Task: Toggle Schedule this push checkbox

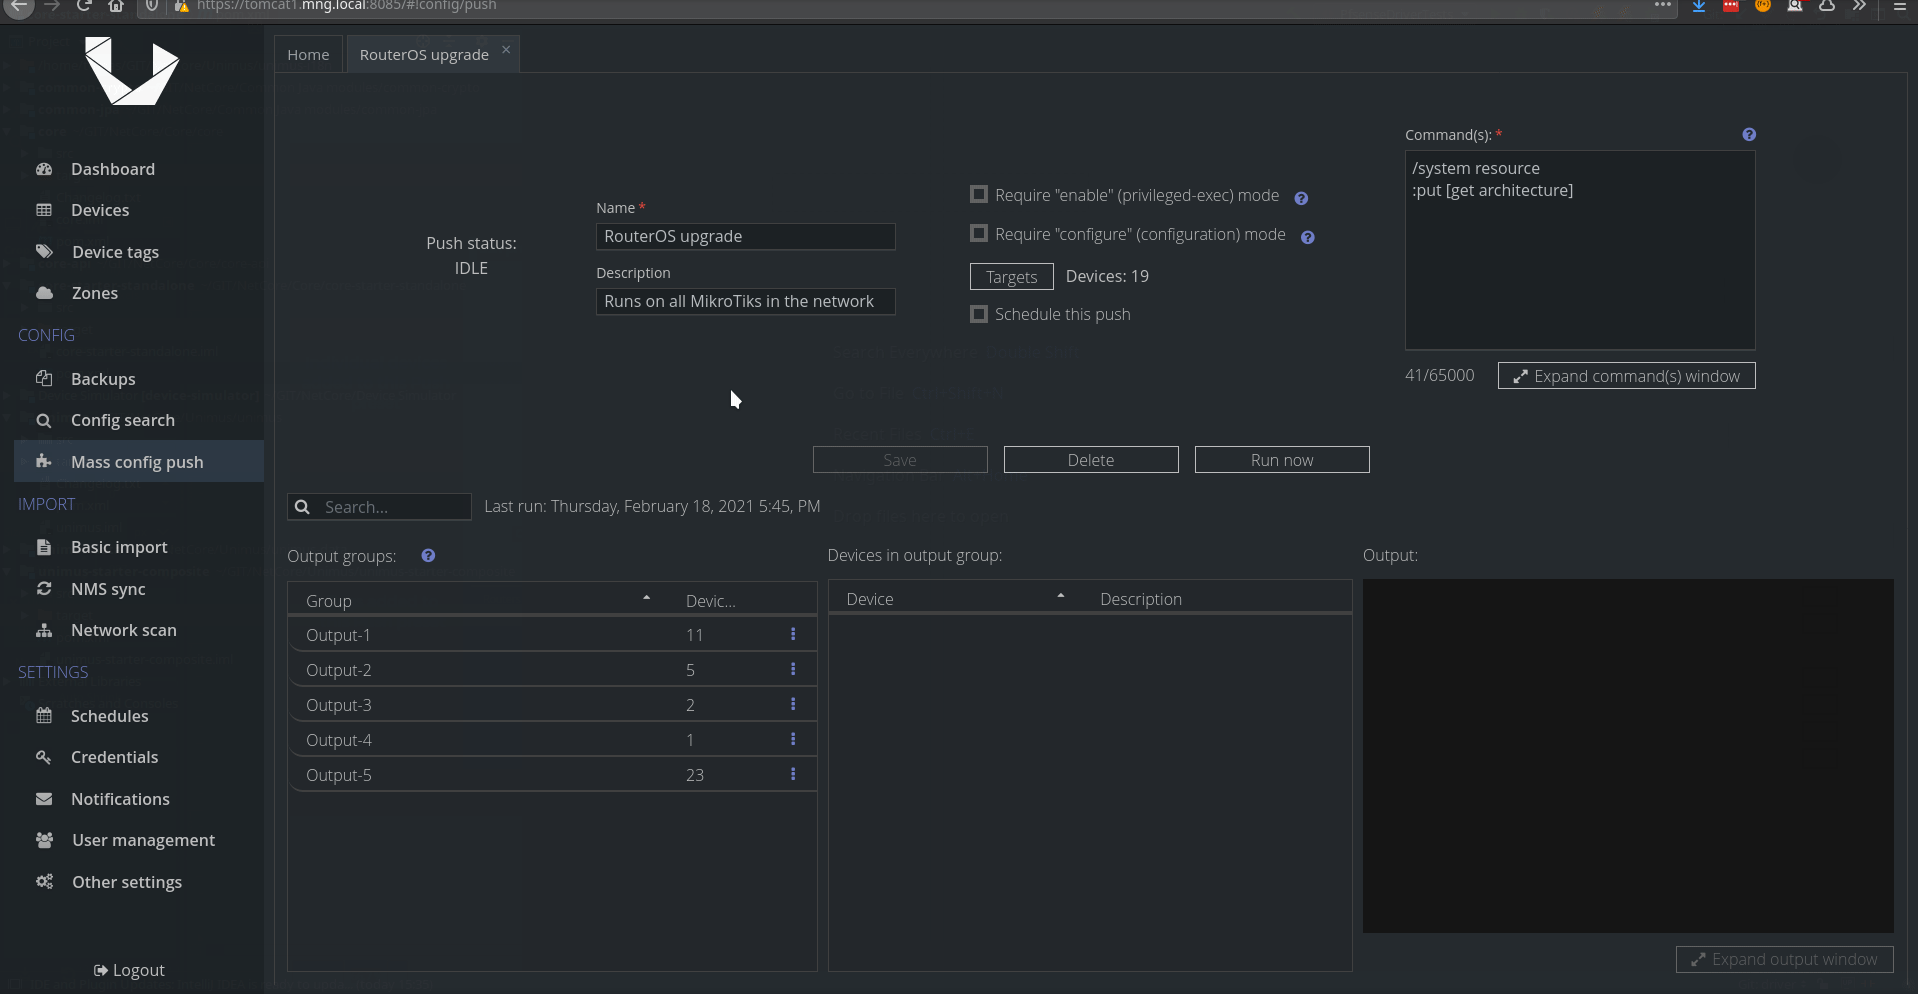Action: coord(979,314)
